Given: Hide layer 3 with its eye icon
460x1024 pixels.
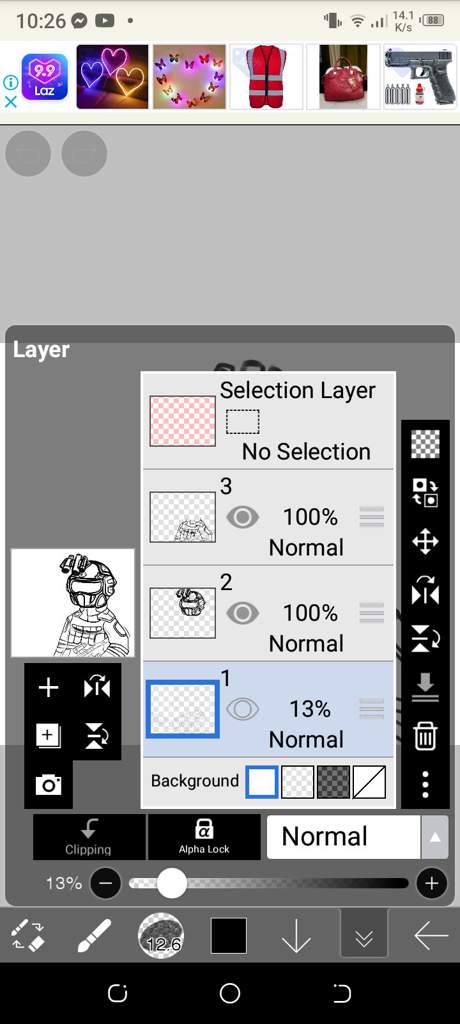Looking at the screenshot, I should [242, 518].
